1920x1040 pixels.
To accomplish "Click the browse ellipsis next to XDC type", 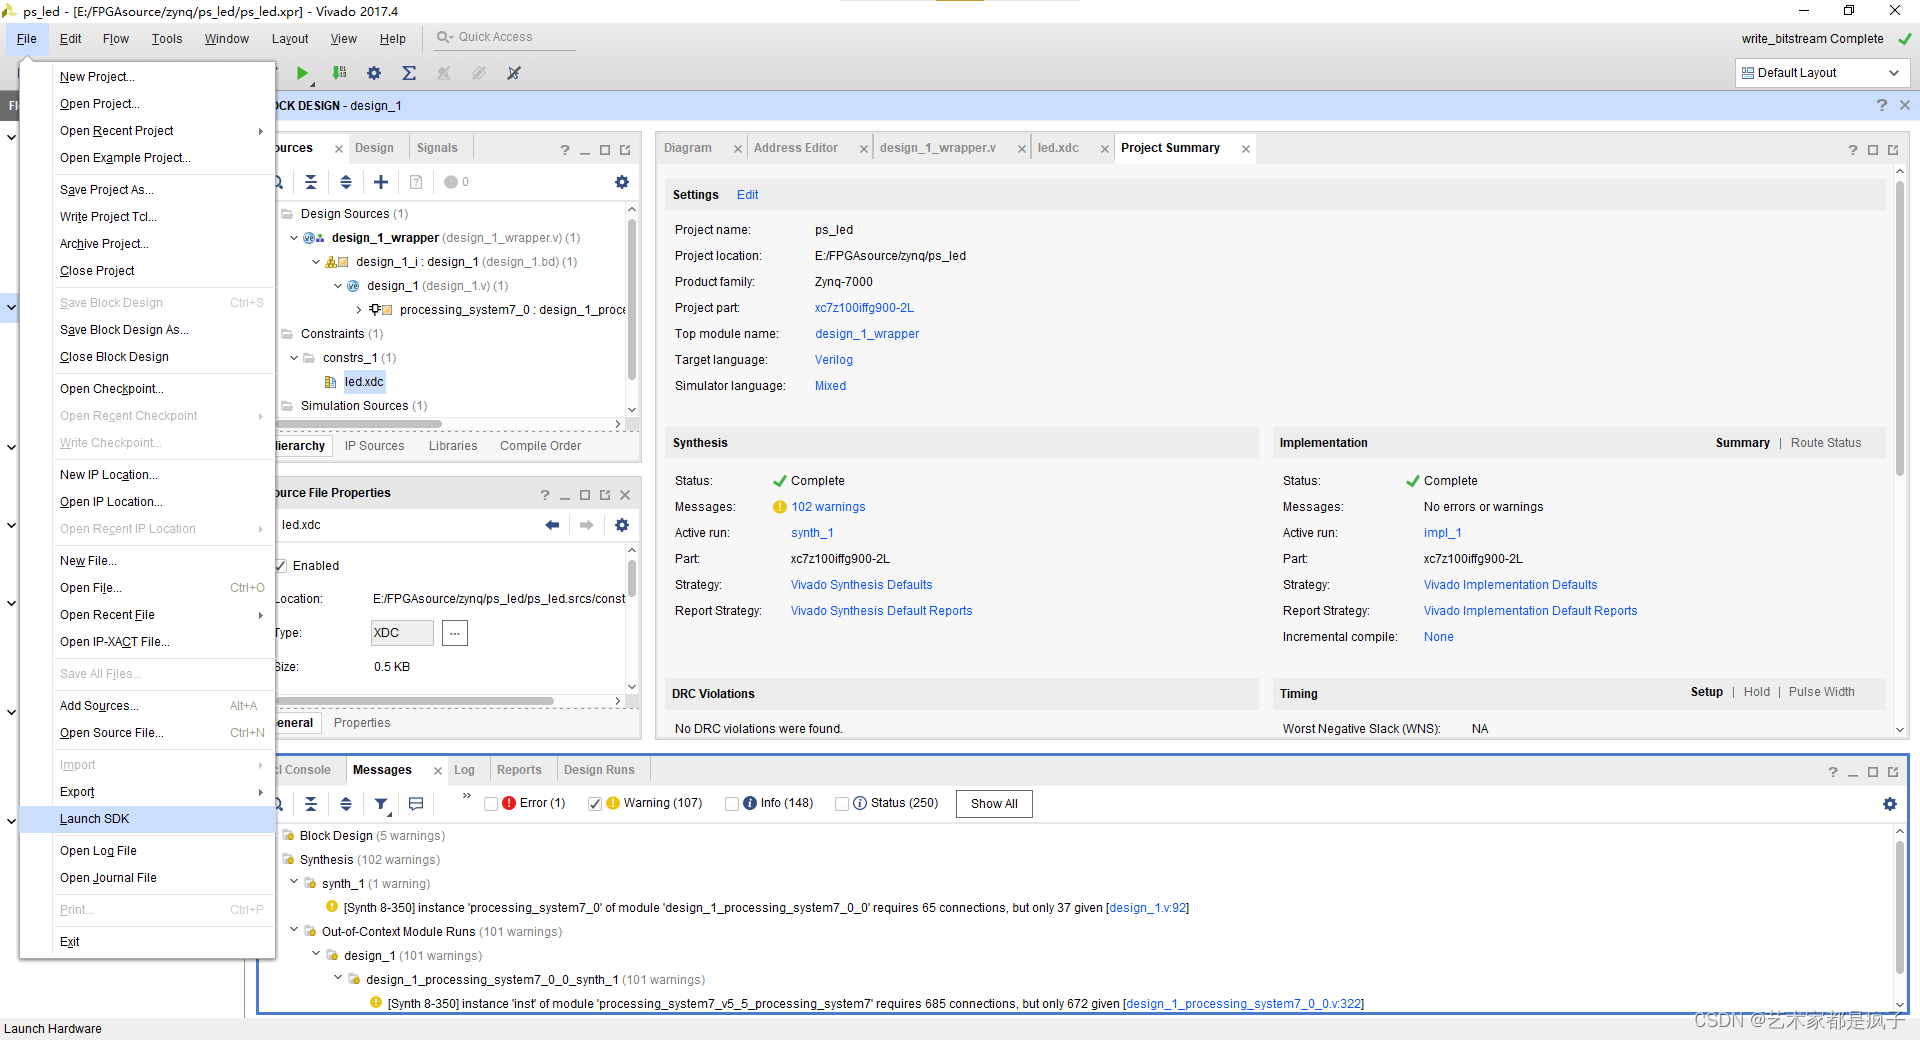I will (455, 633).
